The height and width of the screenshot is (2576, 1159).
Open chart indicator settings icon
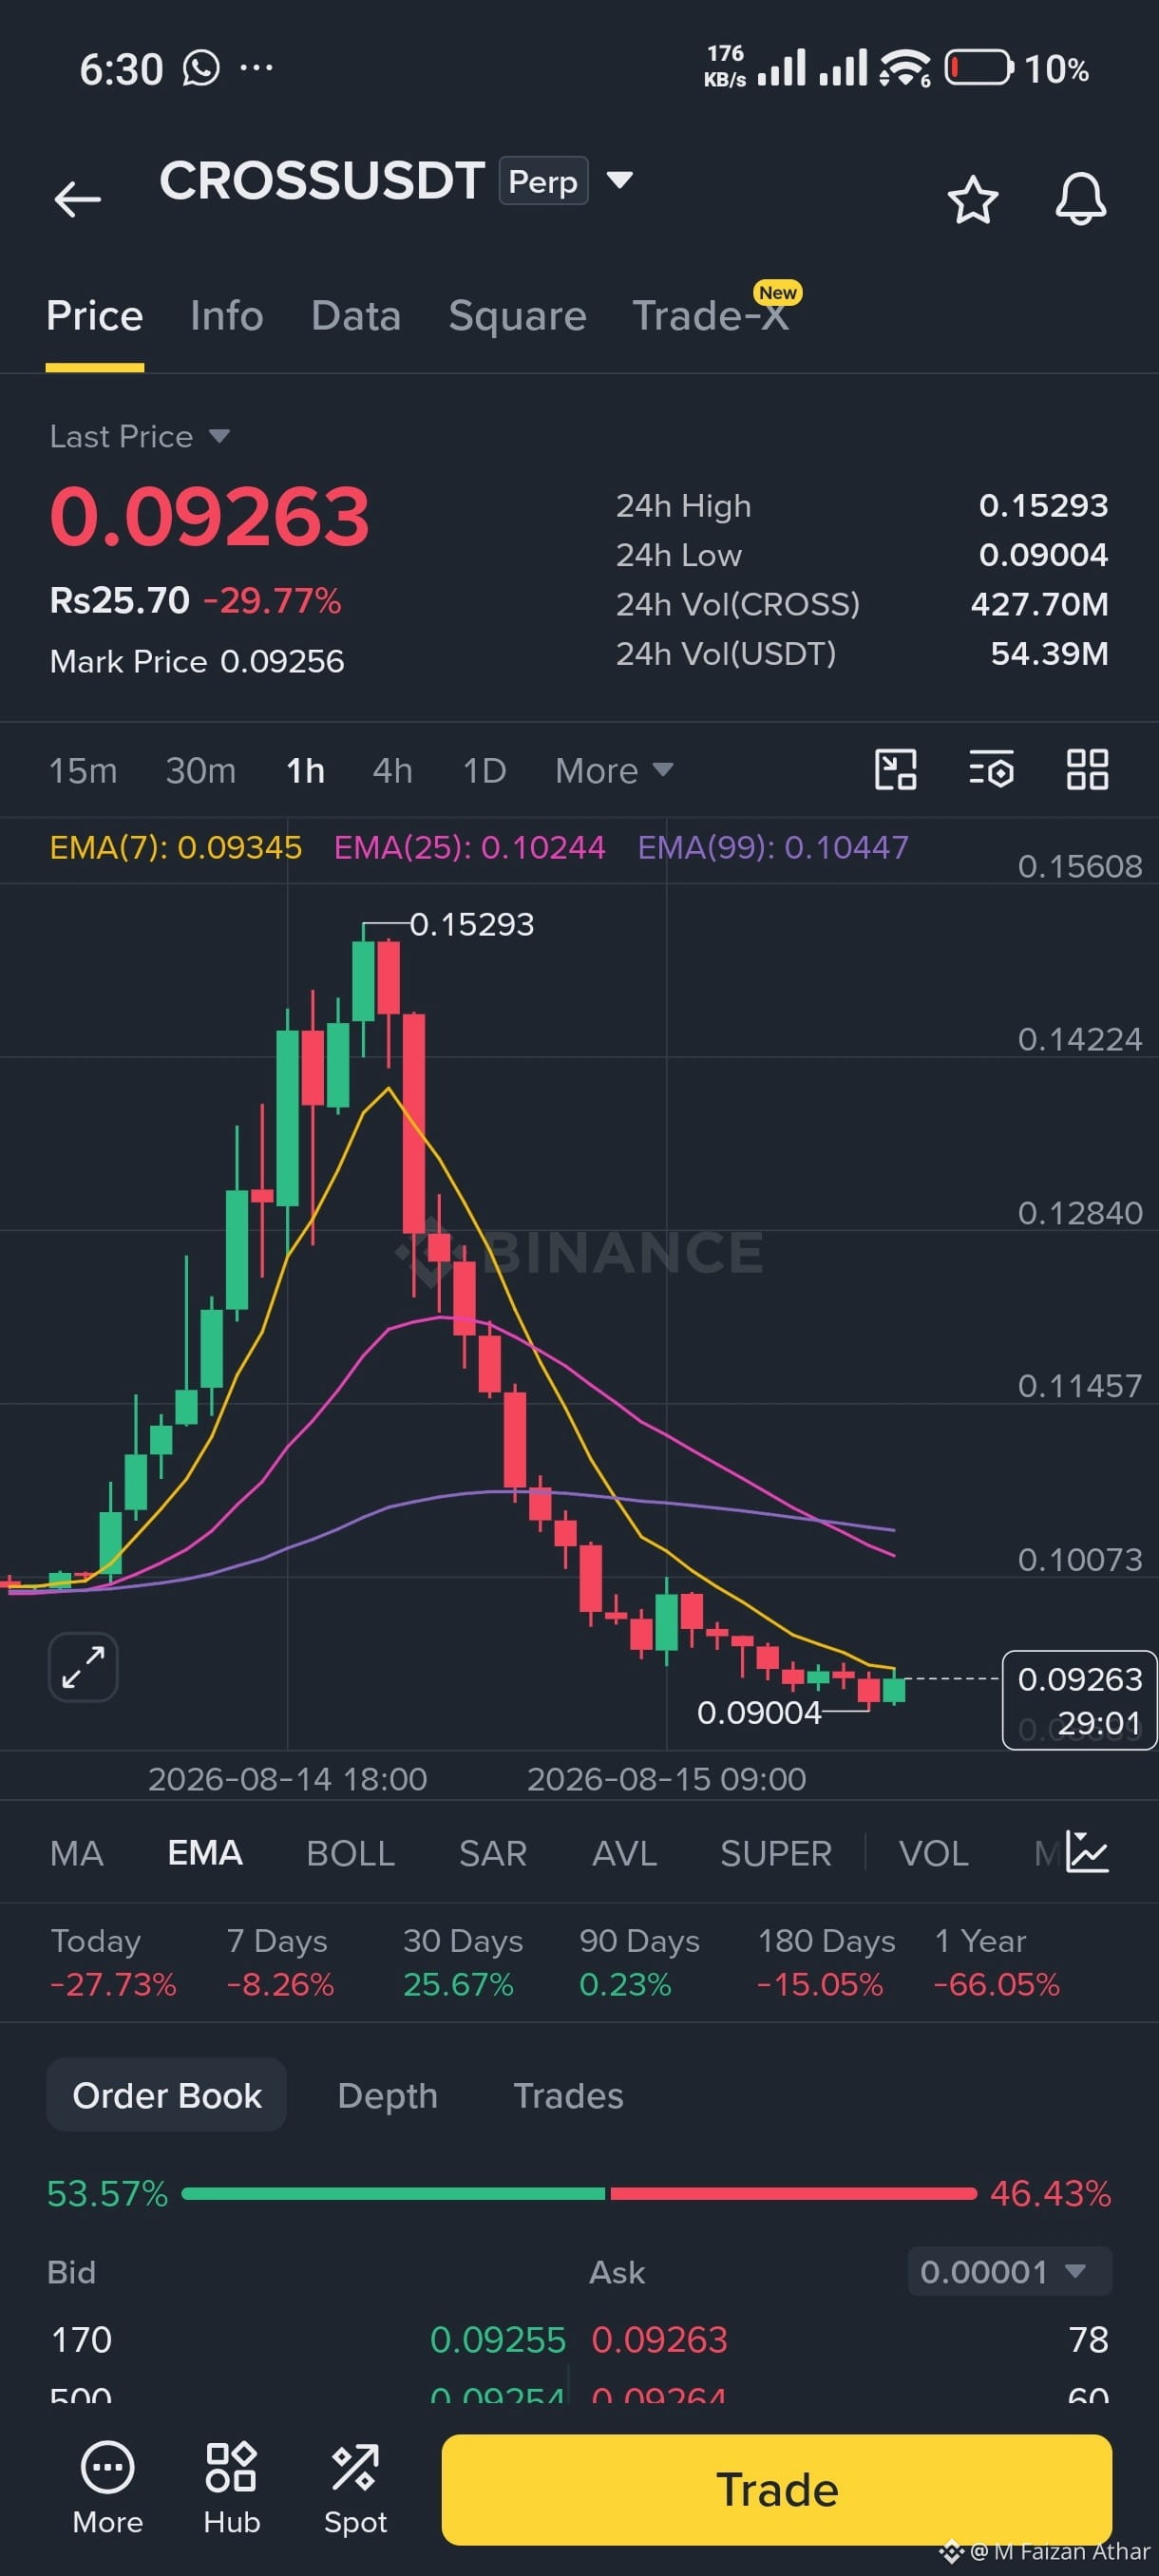991,770
